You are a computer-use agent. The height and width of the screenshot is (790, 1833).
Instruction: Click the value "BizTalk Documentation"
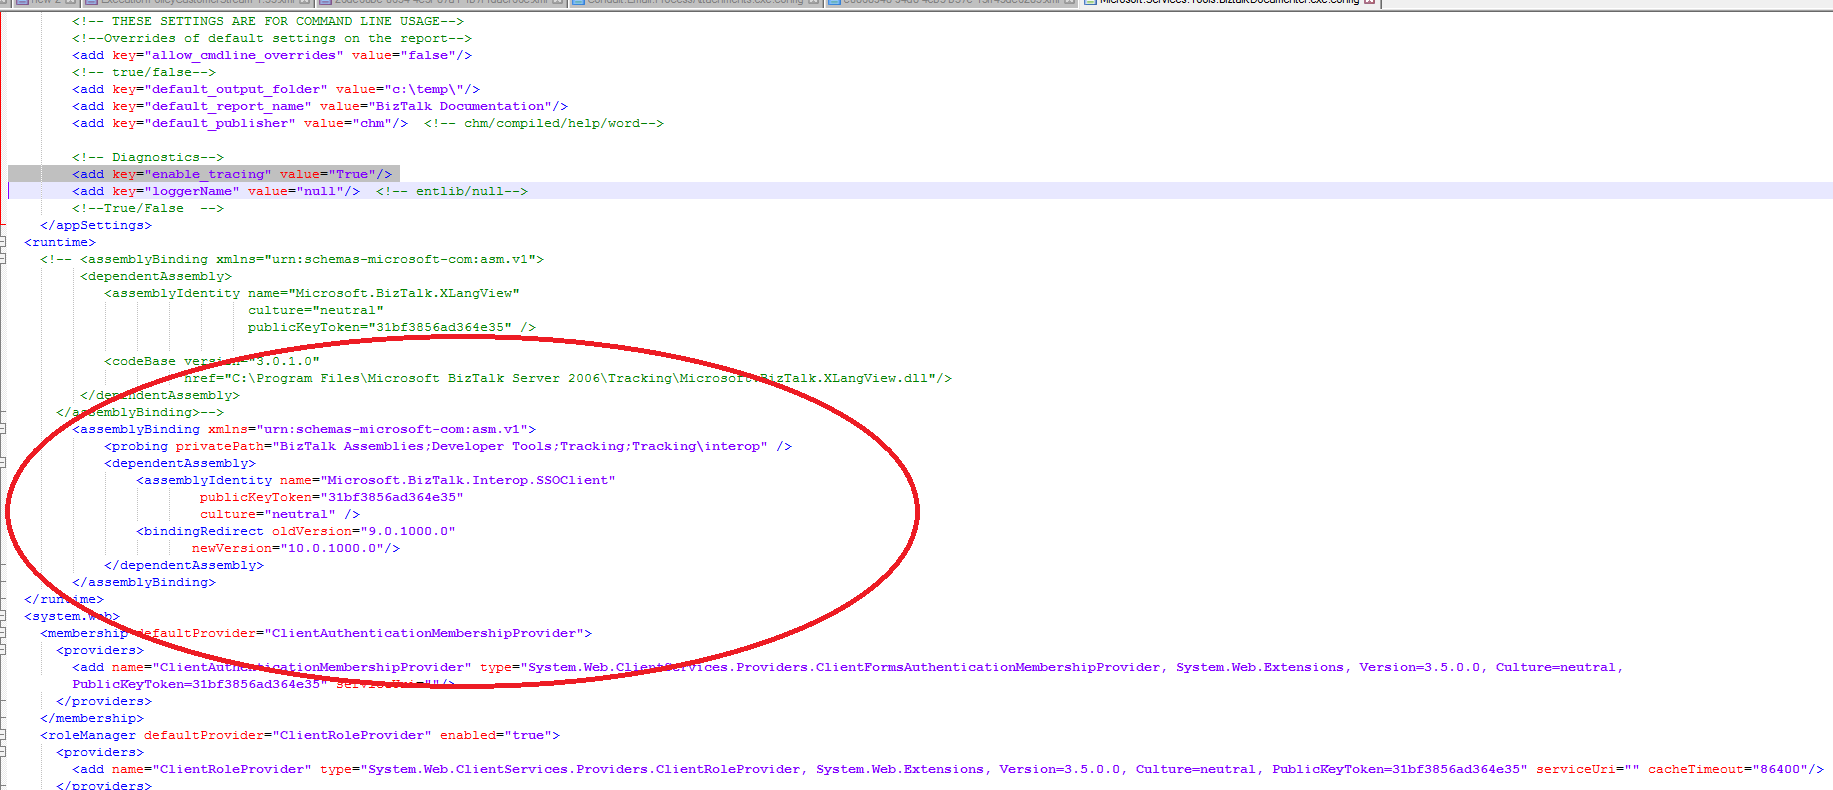click(x=460, y=106)
